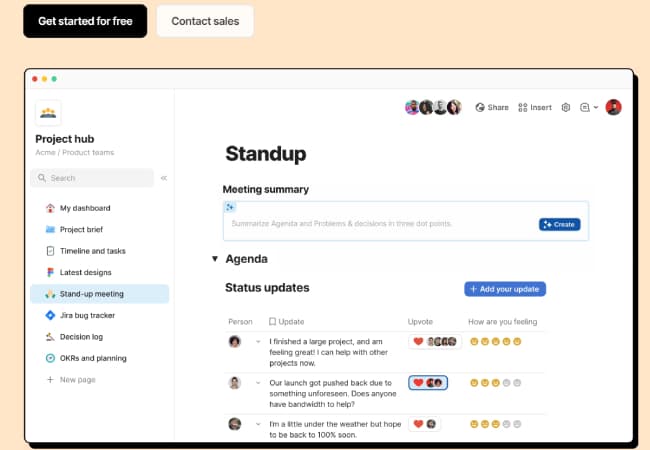The image size is (650, 450).
Task: Toggle upvote heart on launch pushed back update
Action: 418,382
